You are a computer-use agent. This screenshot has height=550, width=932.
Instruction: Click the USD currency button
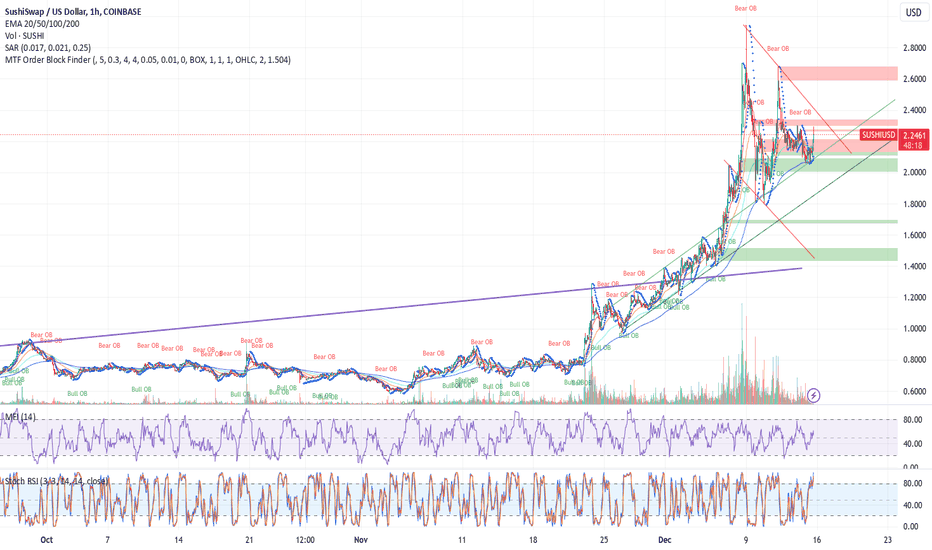pos(914,12)
